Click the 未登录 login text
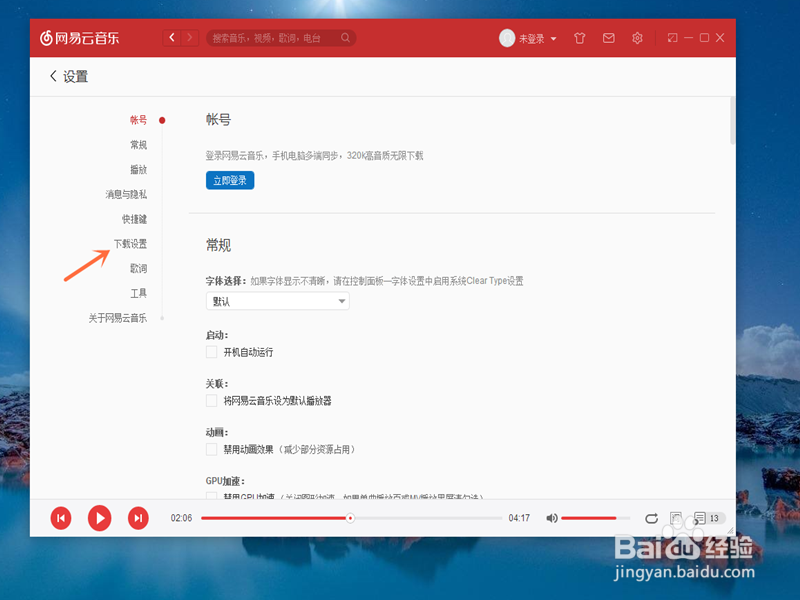This screenshot has height=600, width=800. pyautogui.click(x=532, y=39)
